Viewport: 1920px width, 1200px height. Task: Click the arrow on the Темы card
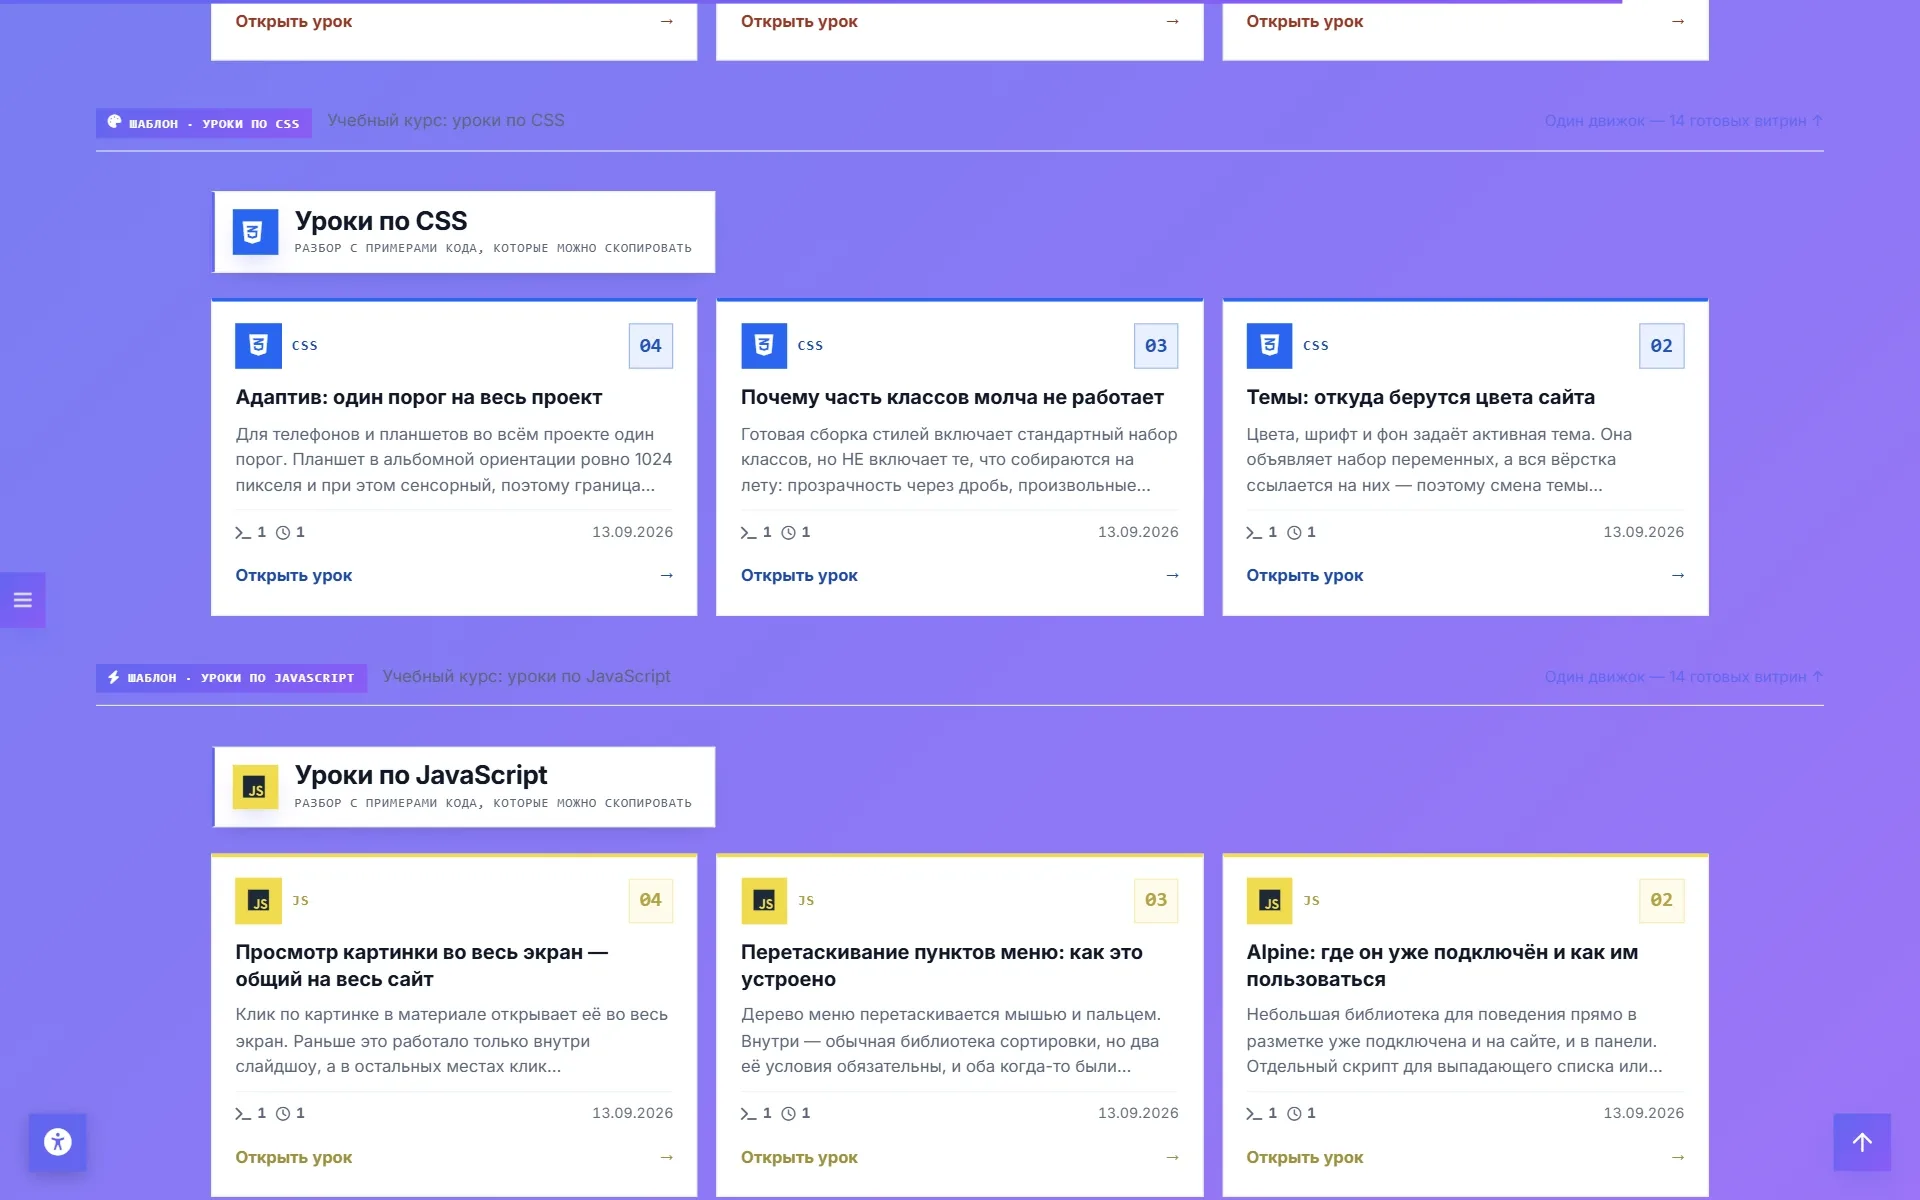[1678, 575]
